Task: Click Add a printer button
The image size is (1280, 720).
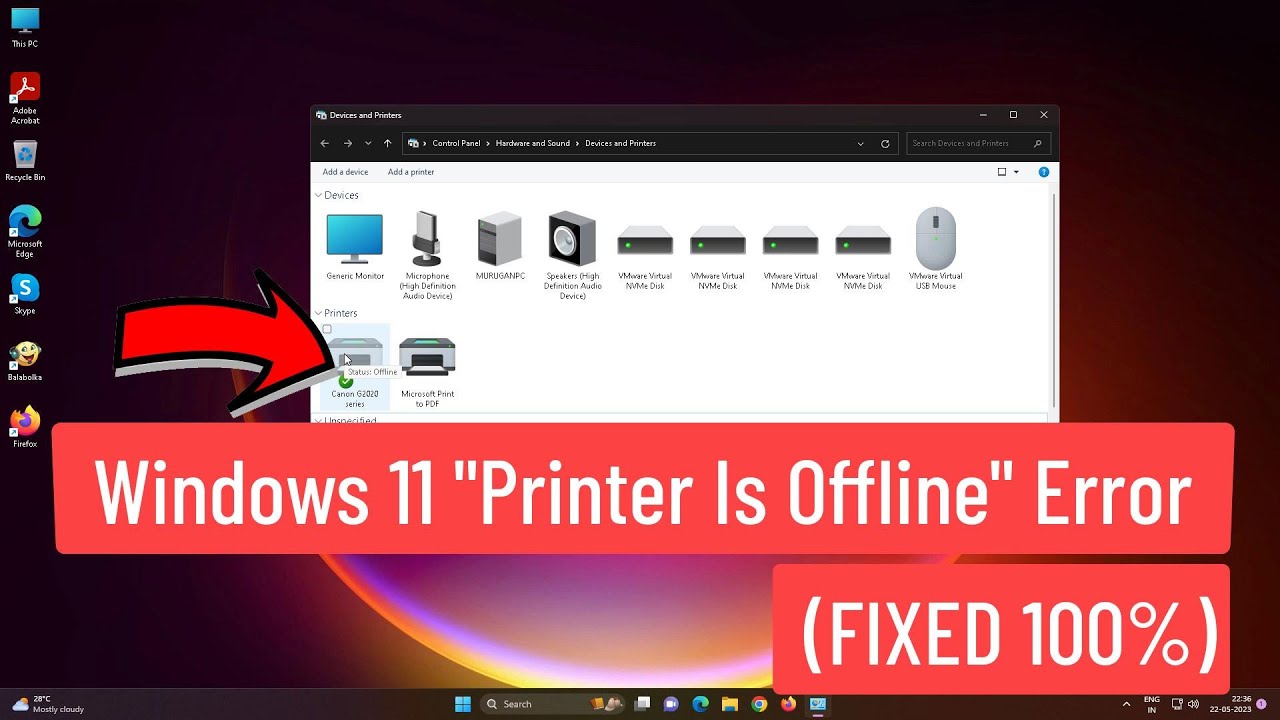Action: [x=411, y=172]
